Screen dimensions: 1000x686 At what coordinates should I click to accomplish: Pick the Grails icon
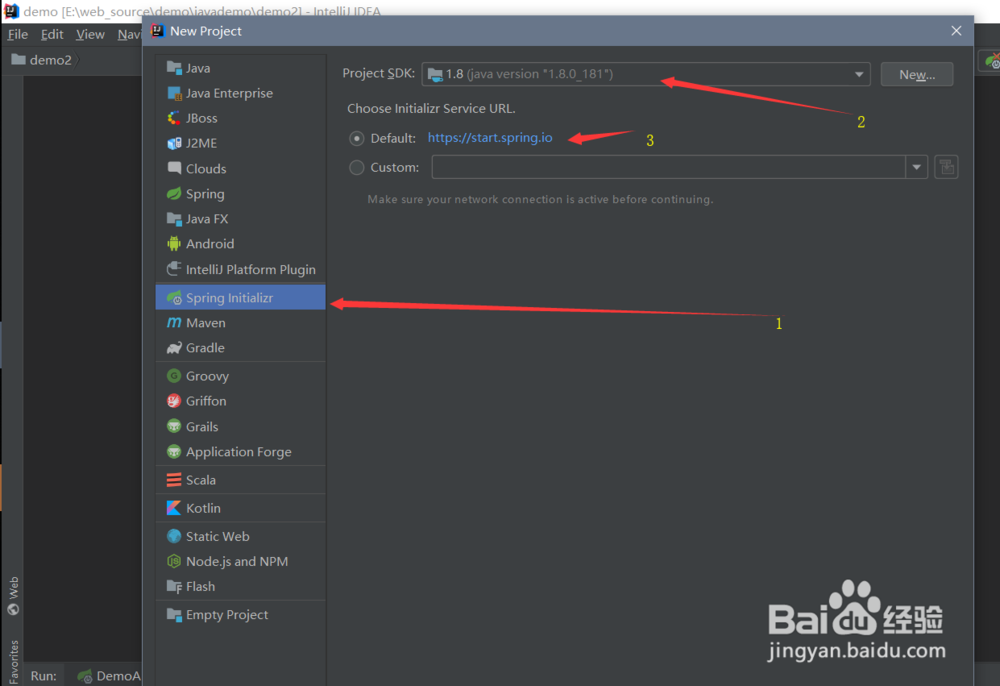tap(173, 427)
